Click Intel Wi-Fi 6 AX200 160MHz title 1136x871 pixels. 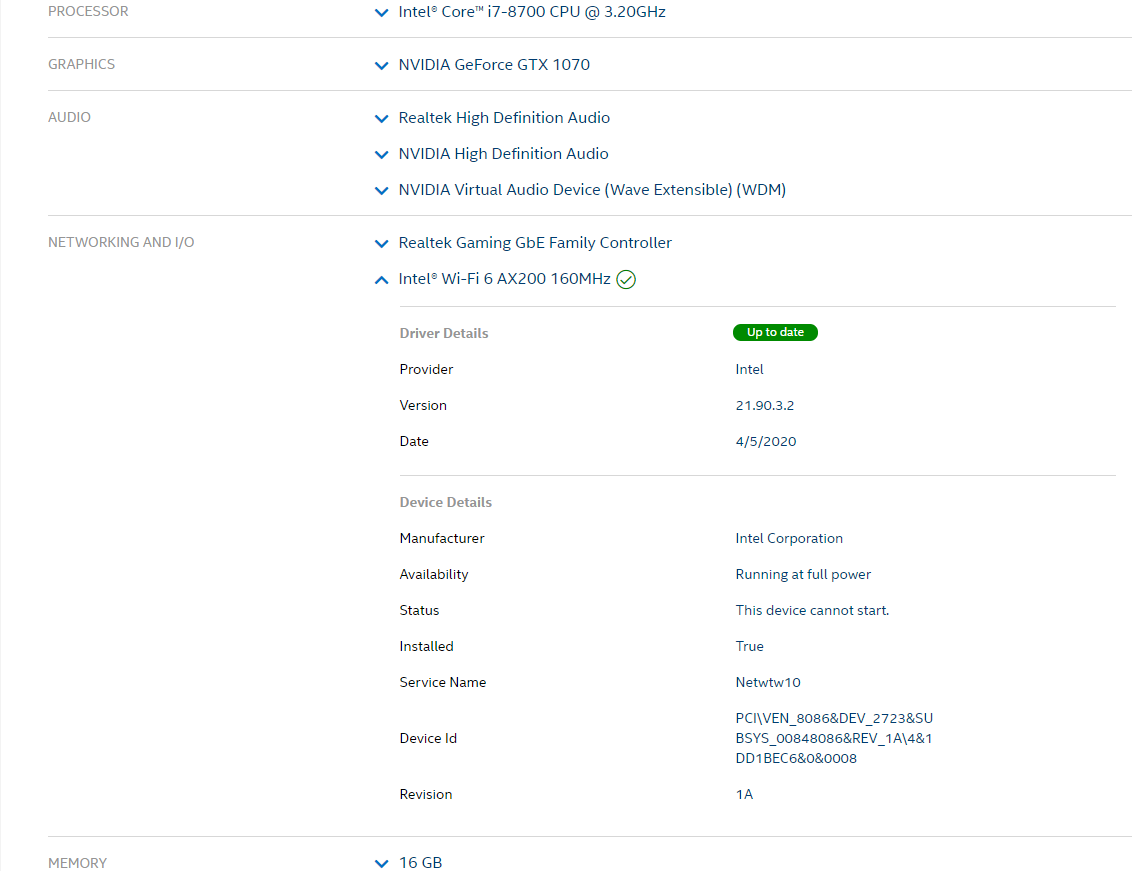[504, 279]
